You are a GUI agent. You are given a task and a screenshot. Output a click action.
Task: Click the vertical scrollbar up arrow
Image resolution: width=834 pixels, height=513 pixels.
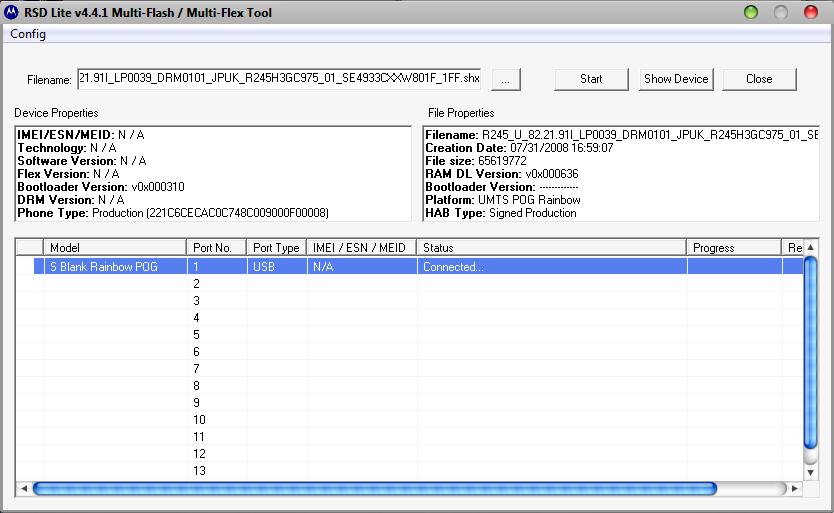[810, 247]
